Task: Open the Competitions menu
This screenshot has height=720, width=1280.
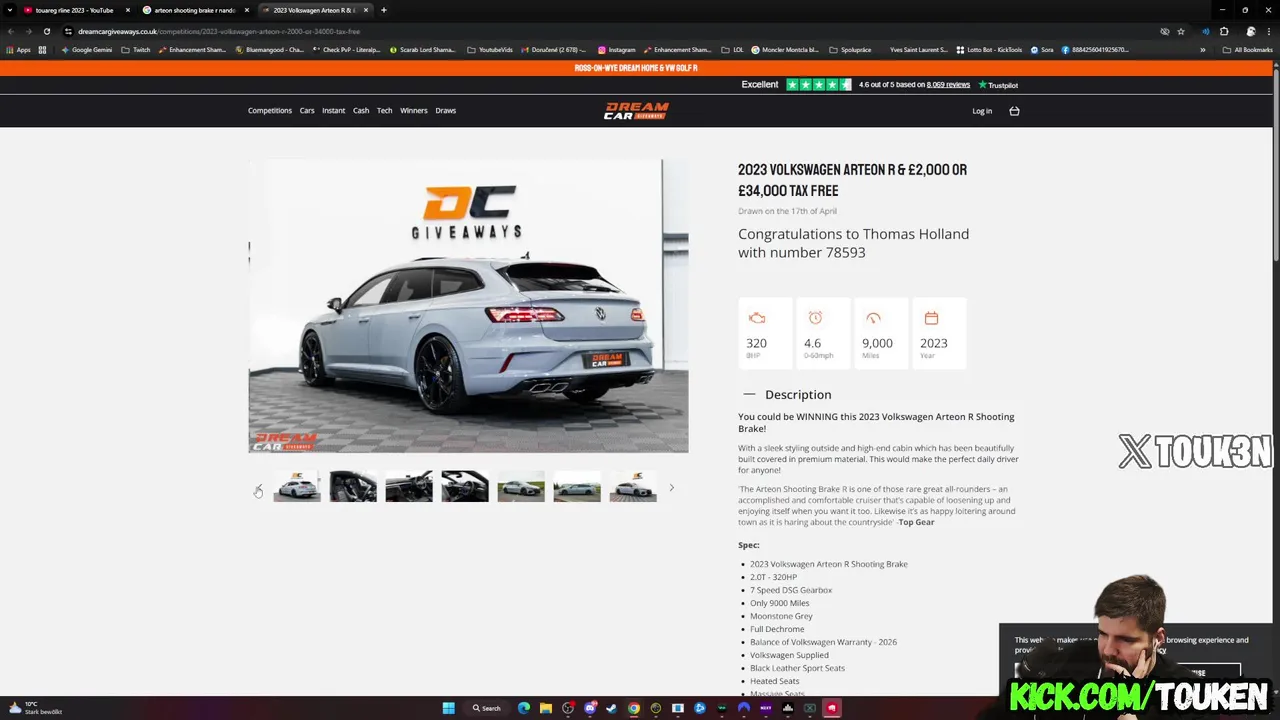Action: click(270, 111)
